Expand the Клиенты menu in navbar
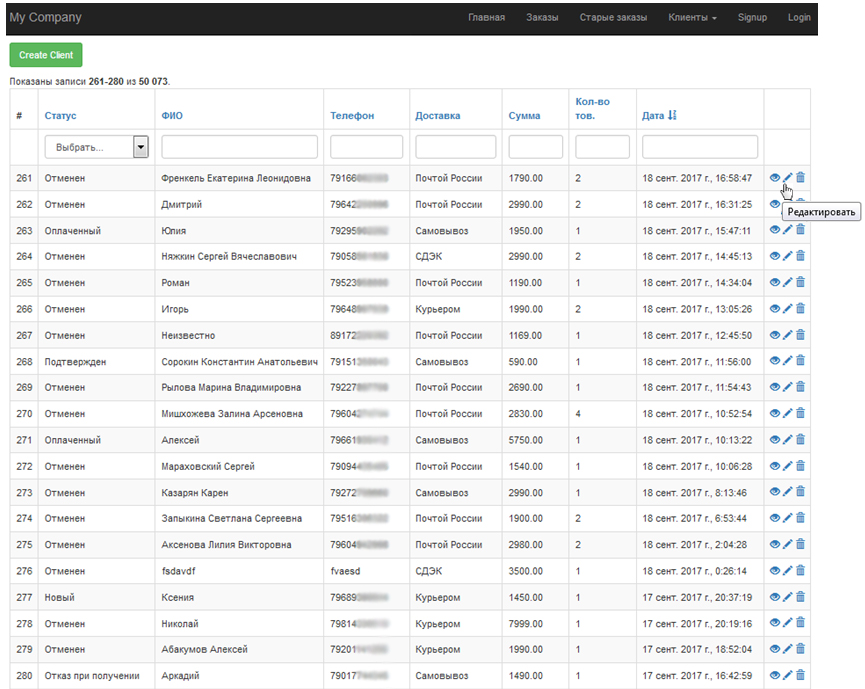The height and width of the screenshot is (689, 865). click(692, 18)
